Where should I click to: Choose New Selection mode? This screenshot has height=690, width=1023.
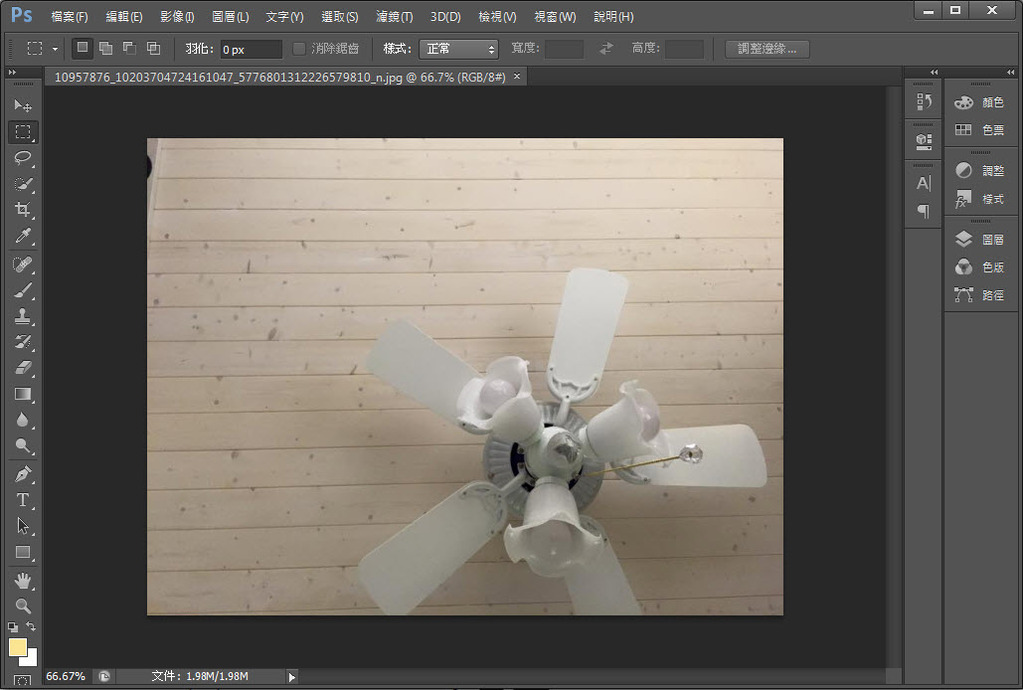coord(82,48)
